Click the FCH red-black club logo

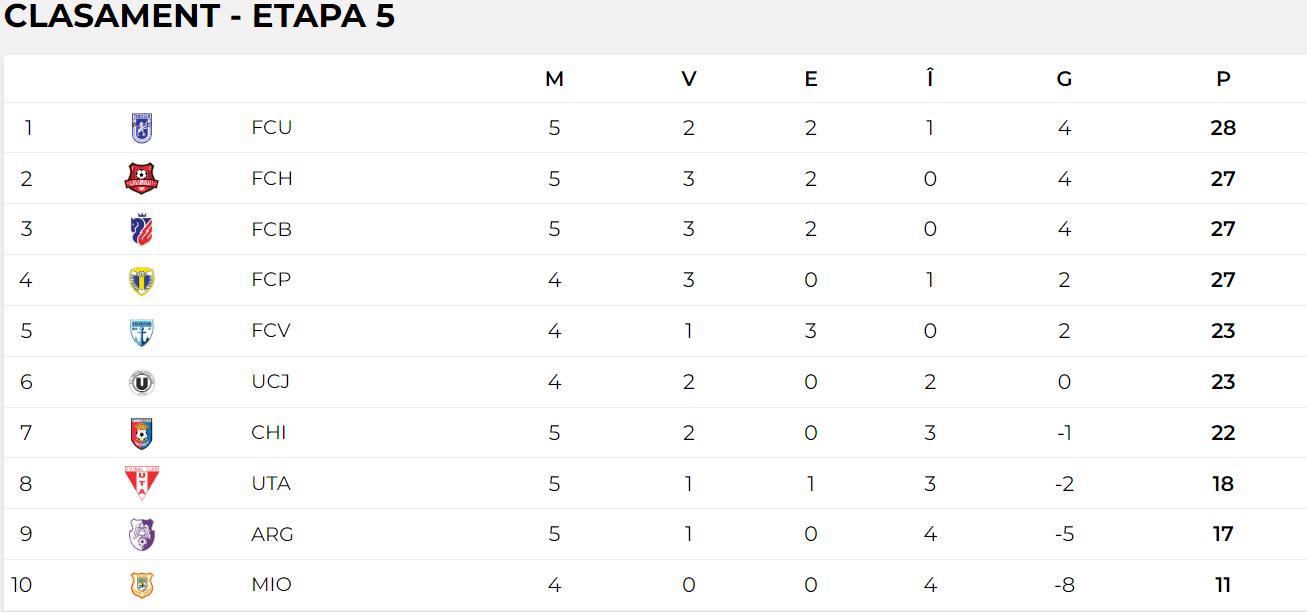[x=142, y=179]
